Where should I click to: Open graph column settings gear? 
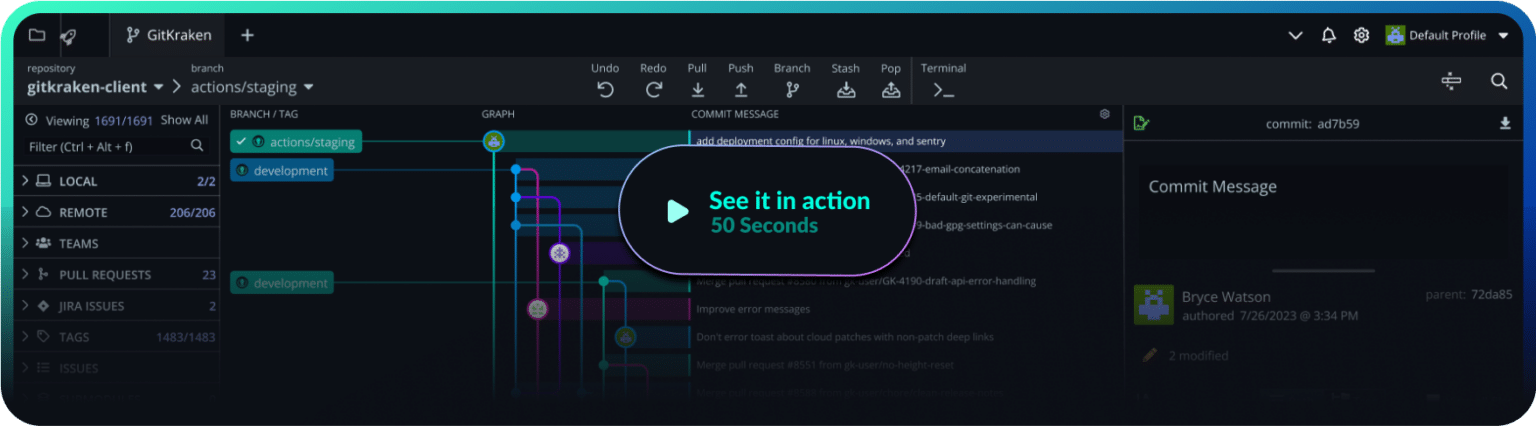pyautogui.click(x=1105, y=114)
